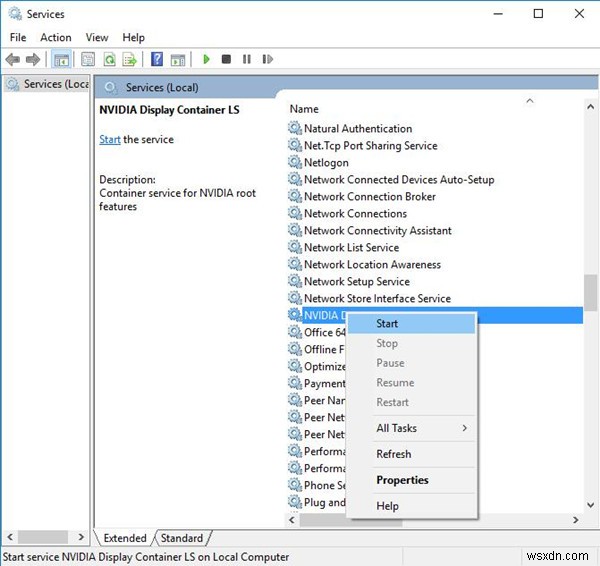Viewport: 600px width, 566px height.
Task: Click gear icon beside Natural Authentication
Action: click(x=295, y=128)
